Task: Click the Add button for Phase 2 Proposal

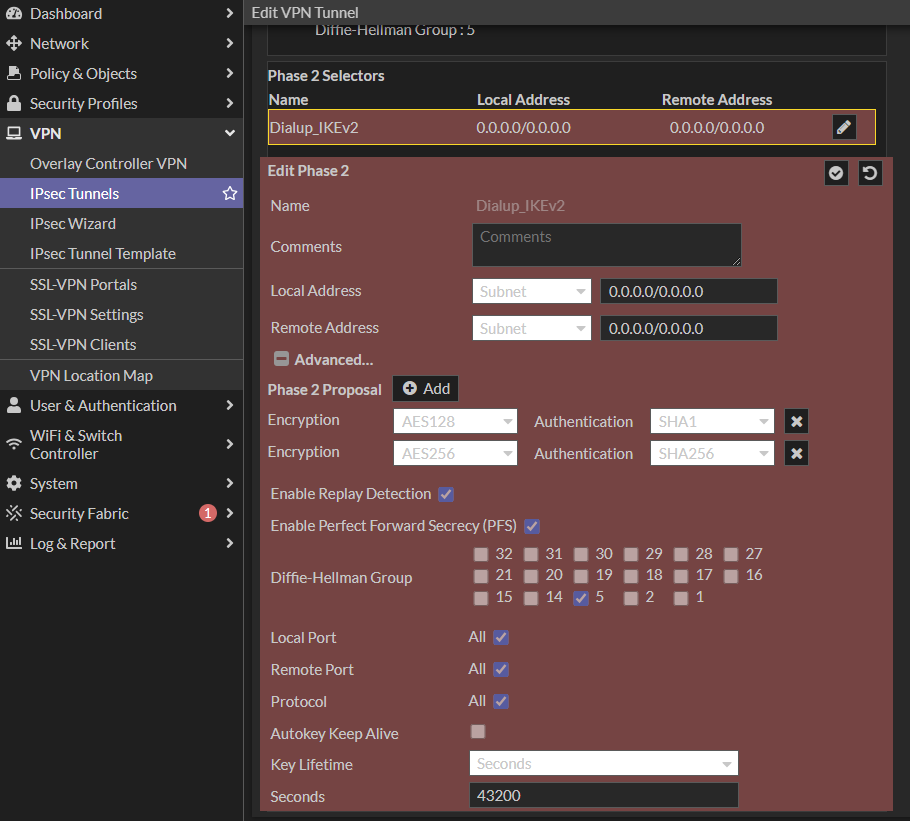Action: click(x=426, y=389)
